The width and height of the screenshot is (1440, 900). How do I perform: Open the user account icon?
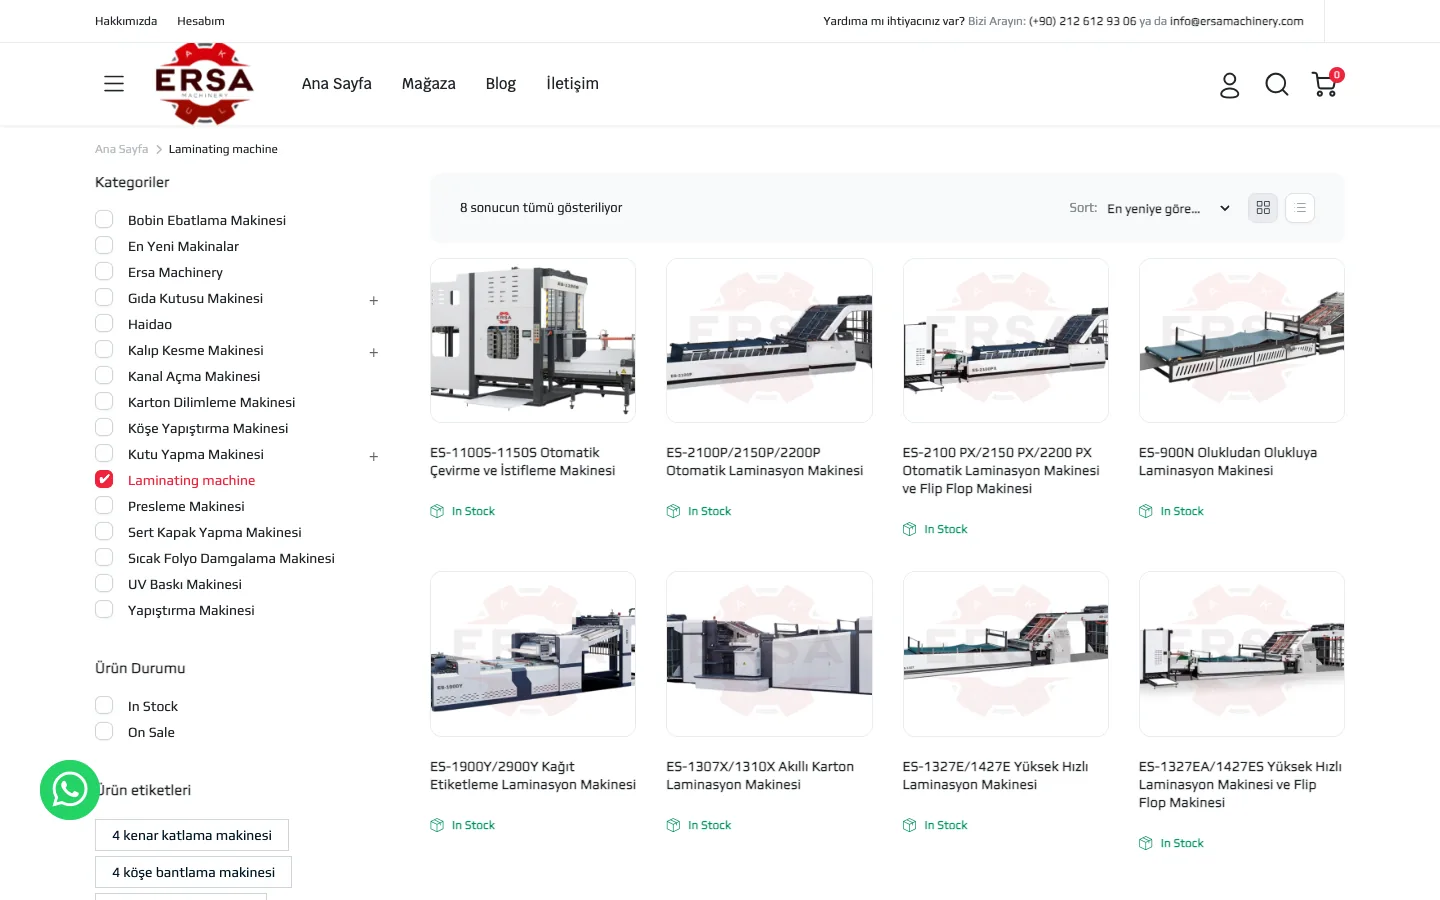pyautogui.click(x=1229, y=85)
